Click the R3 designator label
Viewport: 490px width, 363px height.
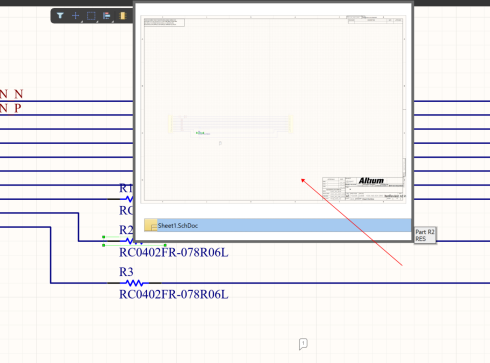click(x=126, y=272)
